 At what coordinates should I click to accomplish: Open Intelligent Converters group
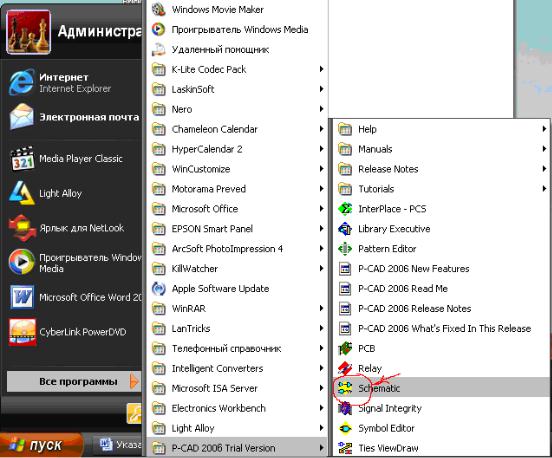(238, 368)
